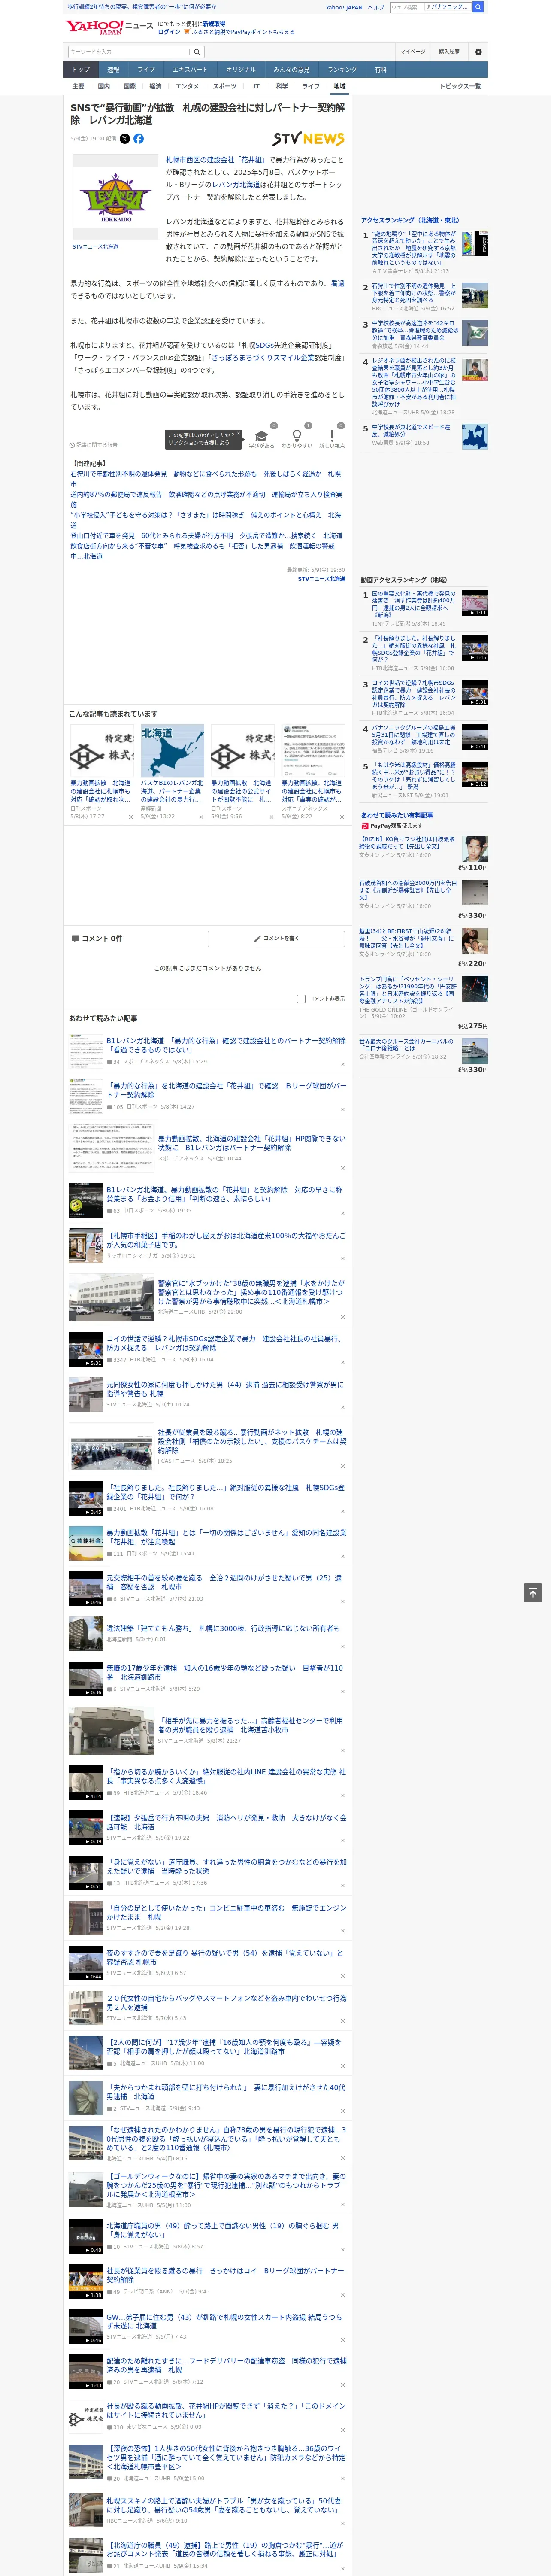The width and height of the screenshot is (551, 2576).
Task: React with 新しい視点 exclamation icon
Action: (x=332, y=436)
